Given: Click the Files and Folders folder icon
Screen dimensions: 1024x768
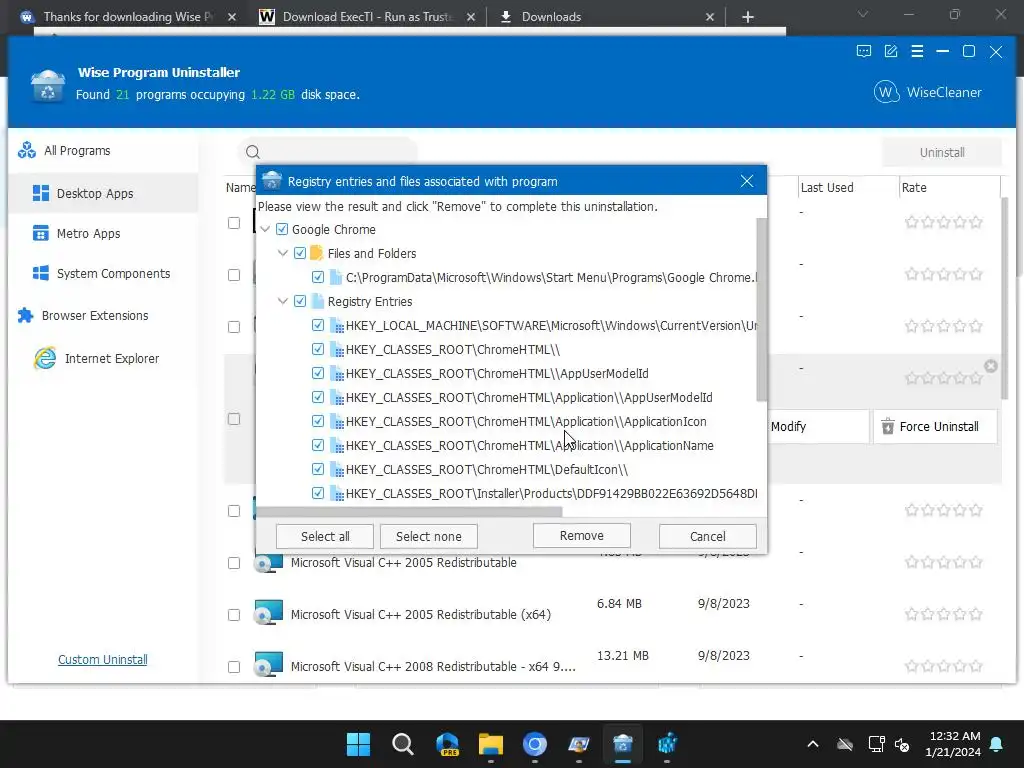Looking at the screenshot, I should coord(317,253).
